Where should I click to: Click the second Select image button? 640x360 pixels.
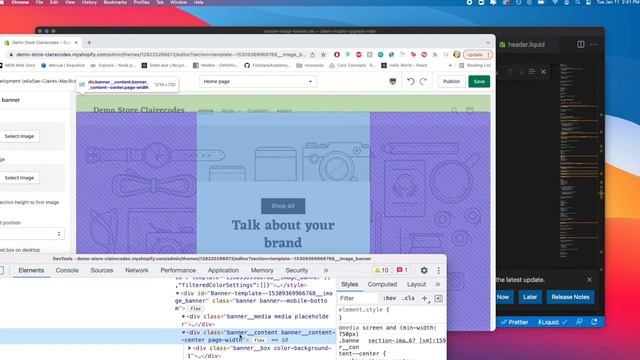click(x=19, y=178)
